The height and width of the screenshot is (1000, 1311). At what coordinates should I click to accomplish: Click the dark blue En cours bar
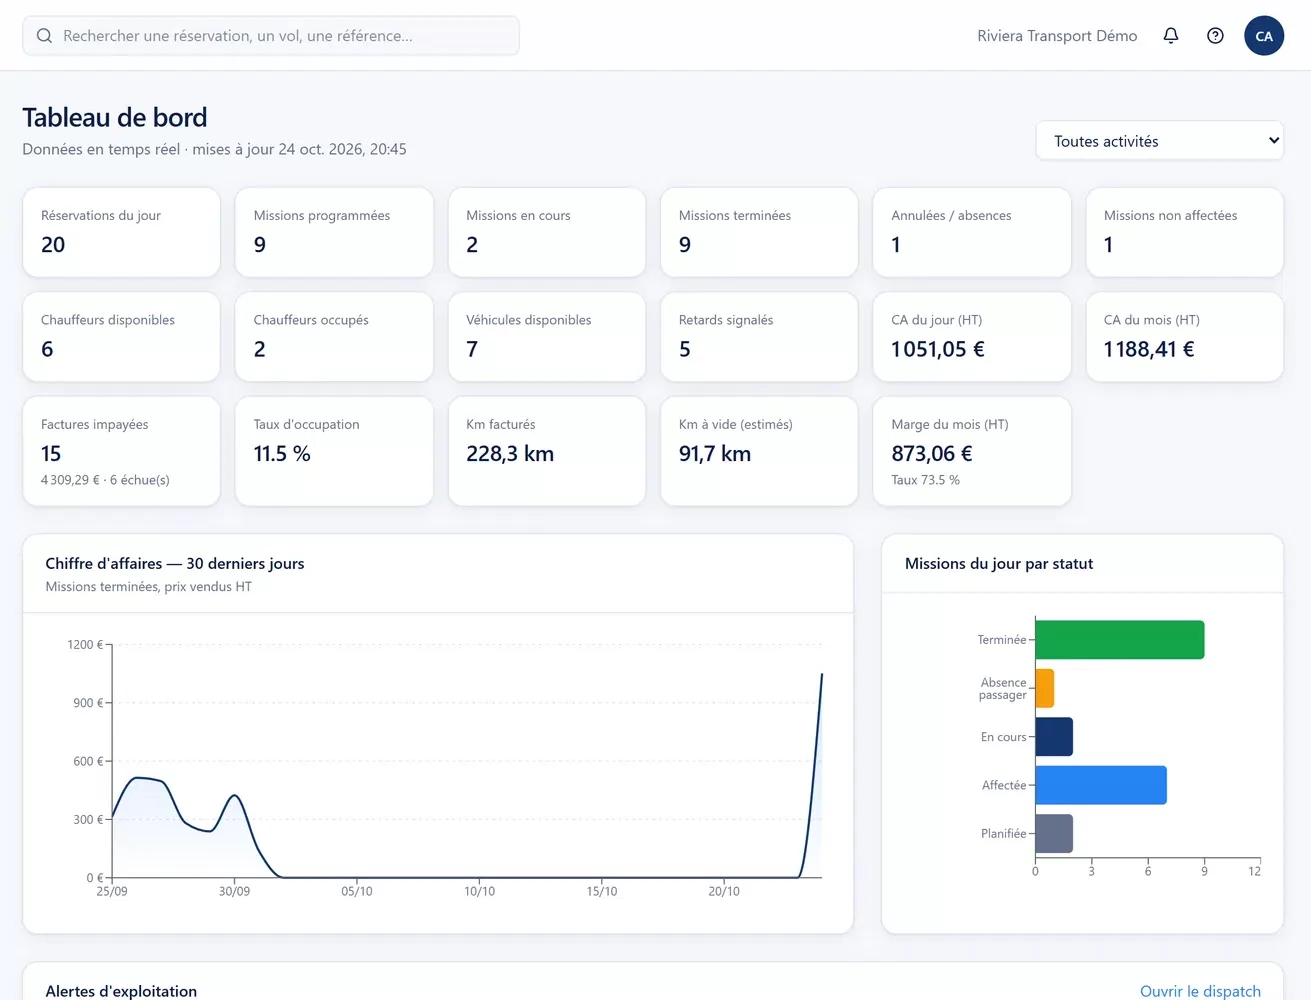point(1054,737)
